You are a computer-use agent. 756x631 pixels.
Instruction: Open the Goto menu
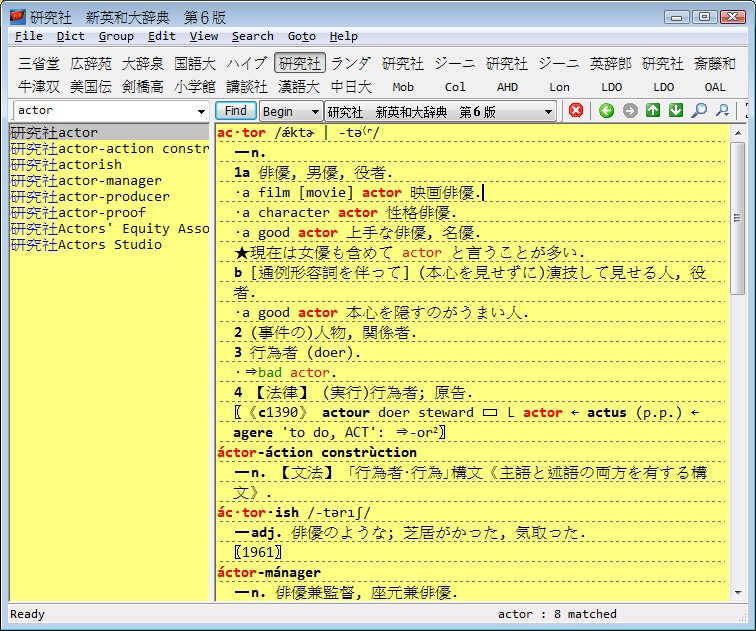click(x=302, y=36)
